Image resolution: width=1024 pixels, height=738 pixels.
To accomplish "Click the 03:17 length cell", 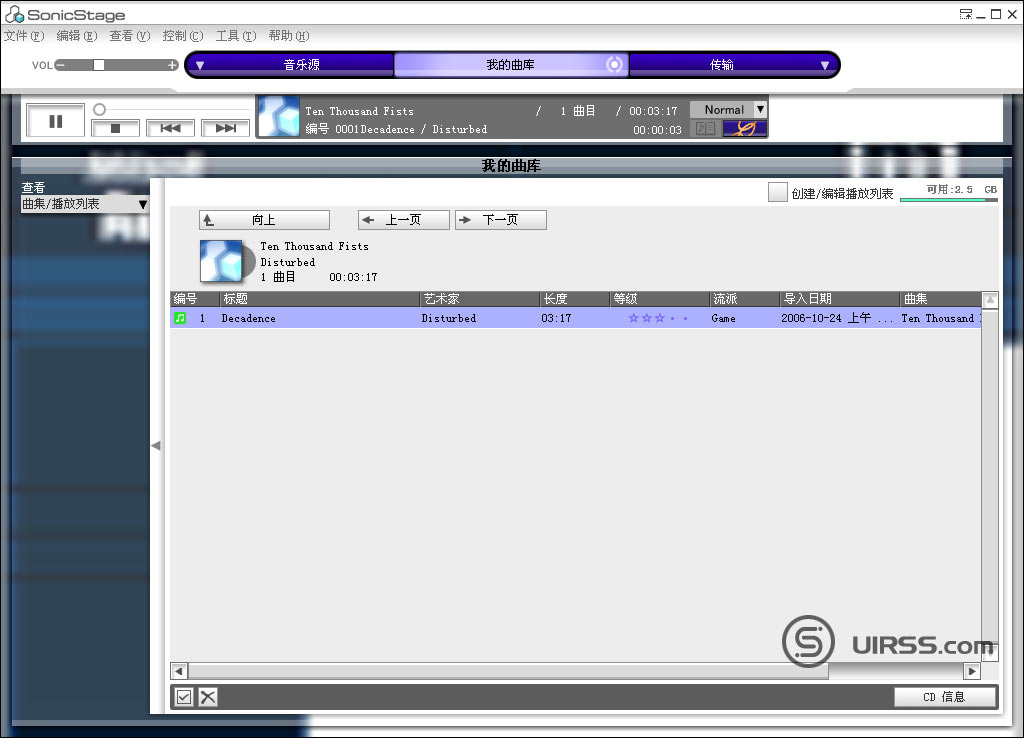I will pyautogui.click(x=556, y=318).
